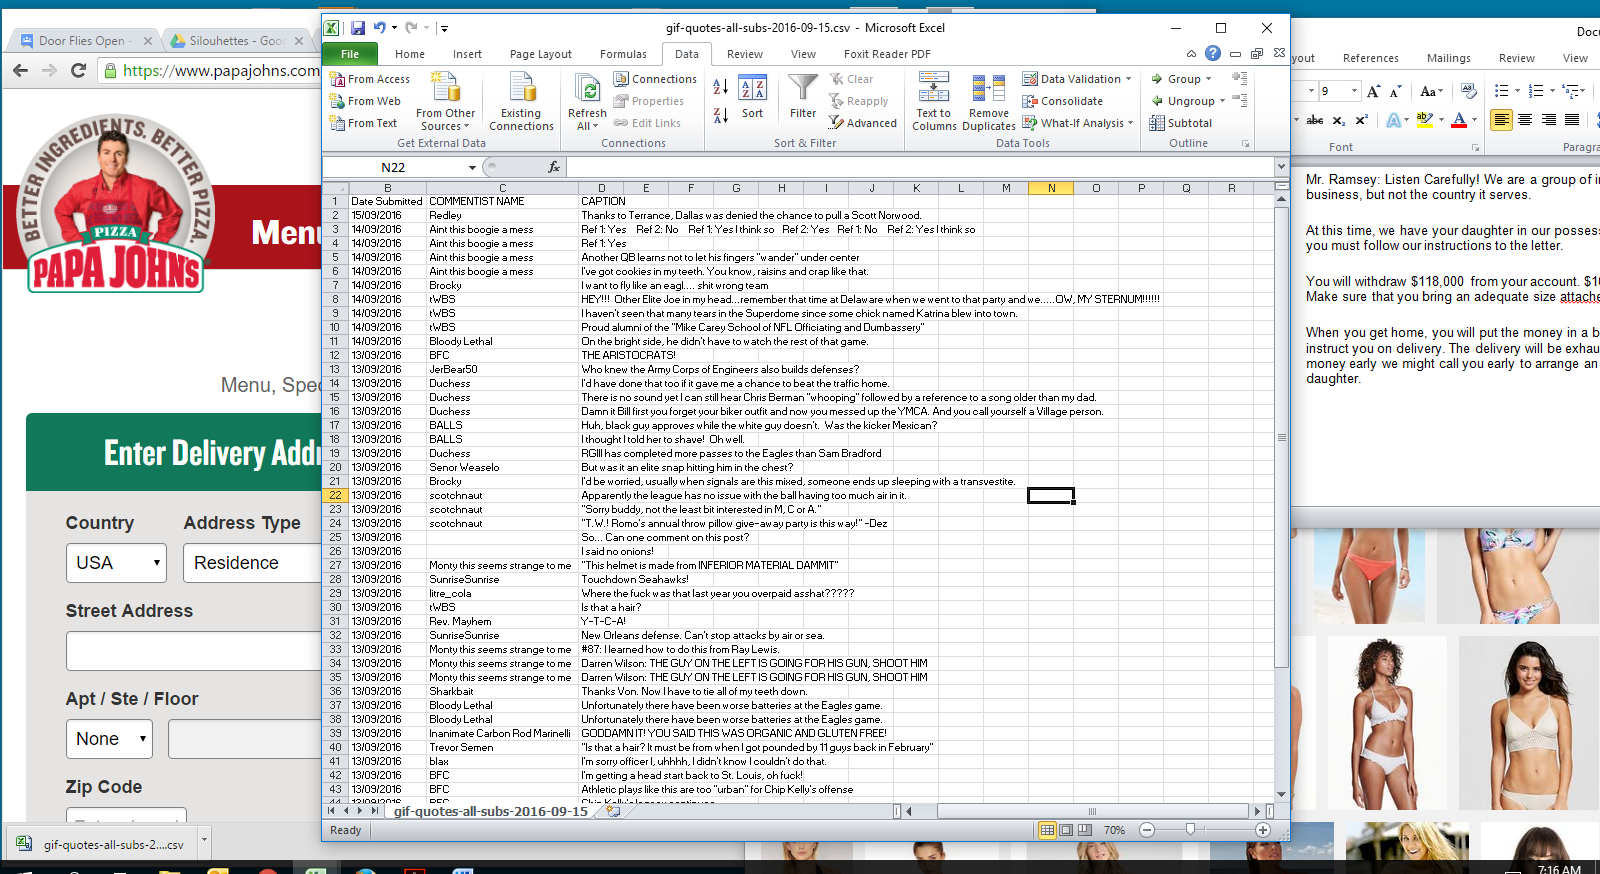The image size is (1600, 874).
Task: Click the Consolidate button
Action: coord(1062,101)
